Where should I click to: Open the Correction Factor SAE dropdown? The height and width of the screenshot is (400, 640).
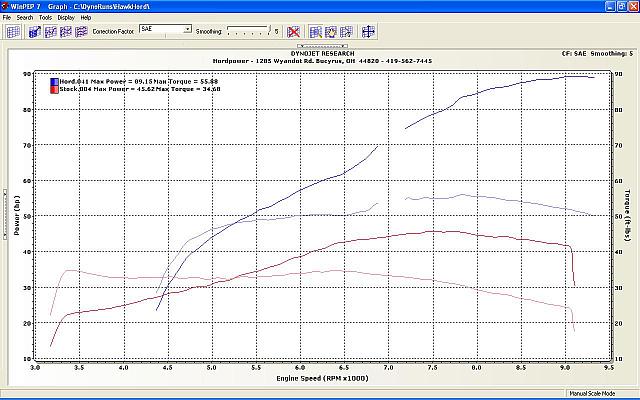point(165,29)
